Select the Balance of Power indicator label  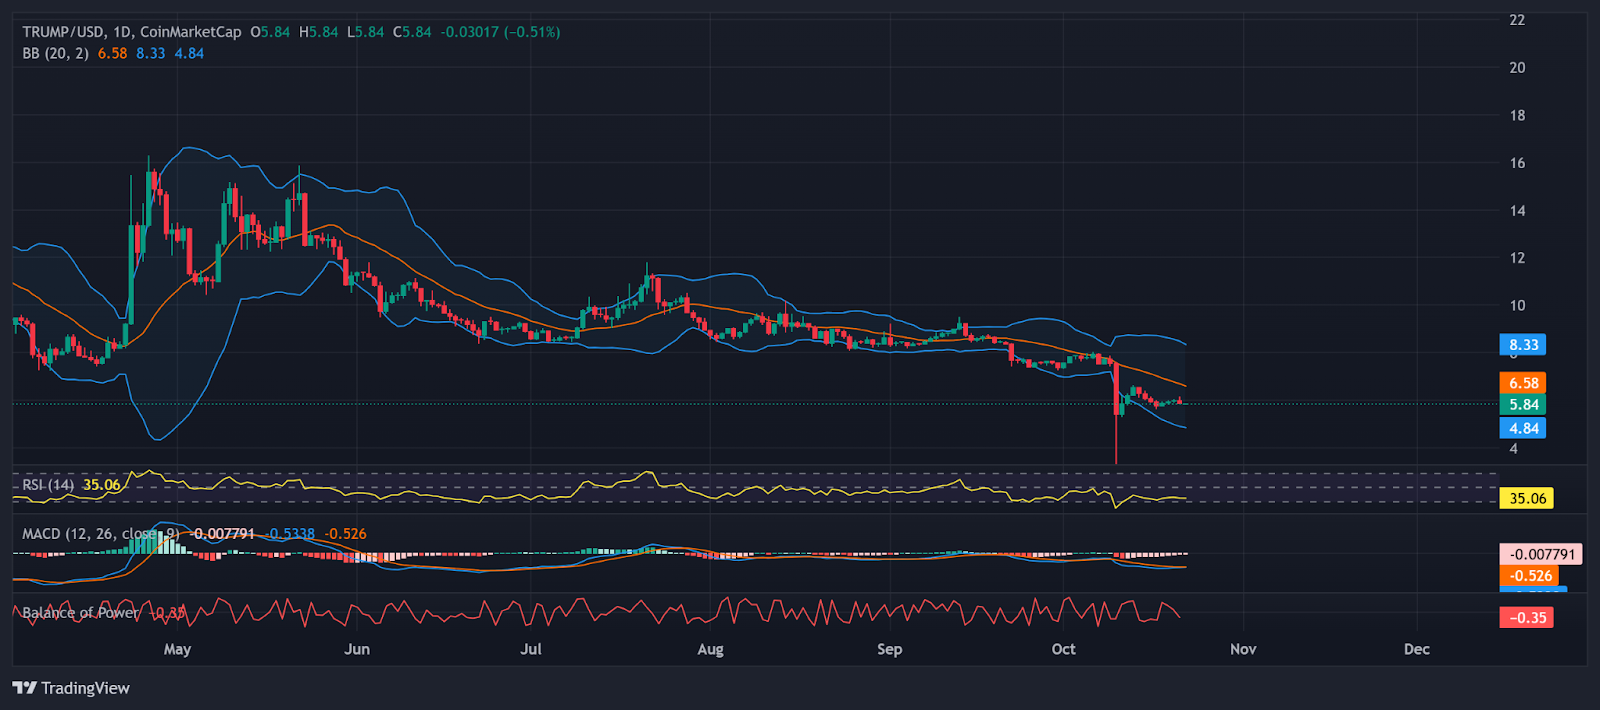(80, 613)
